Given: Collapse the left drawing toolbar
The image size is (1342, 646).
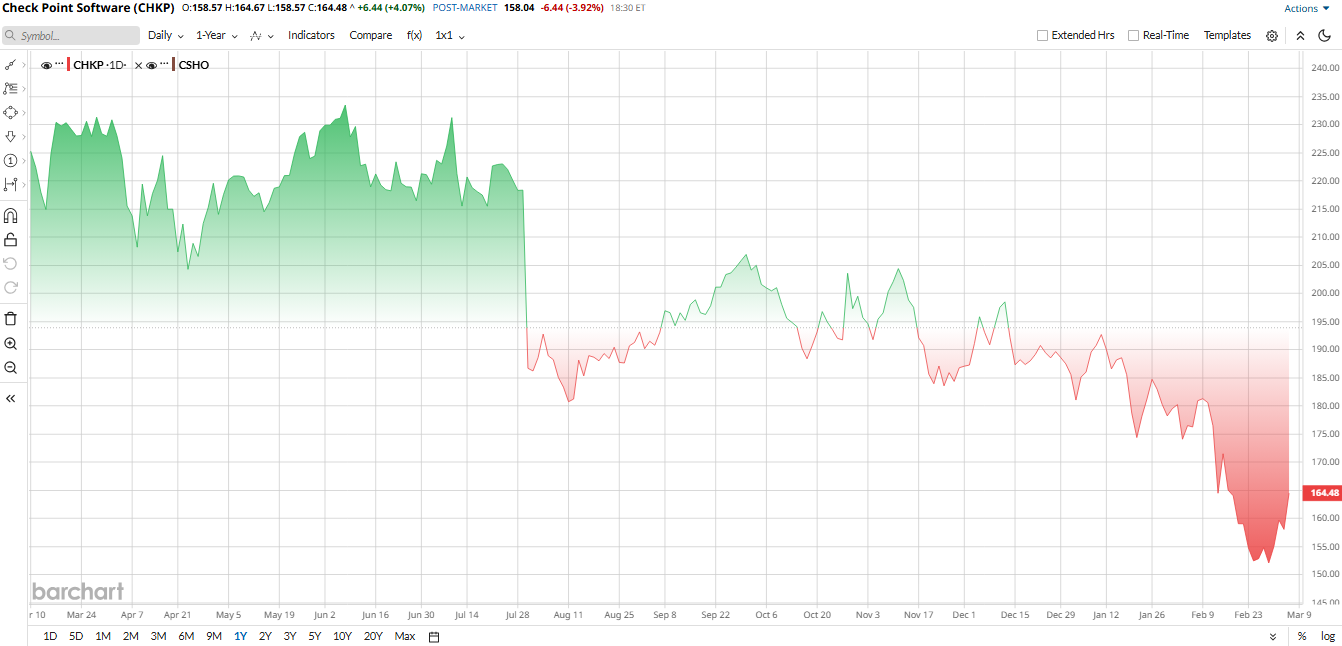Looking at the screenshot, I should 11,398.
